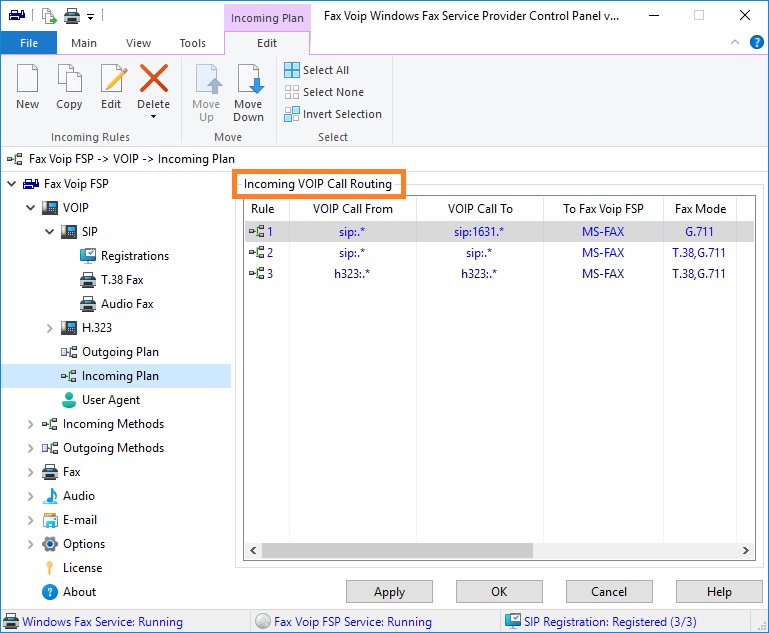Click SIP Registration status in status bar
Screen dimensions: 769x633
tap(610, 622)
